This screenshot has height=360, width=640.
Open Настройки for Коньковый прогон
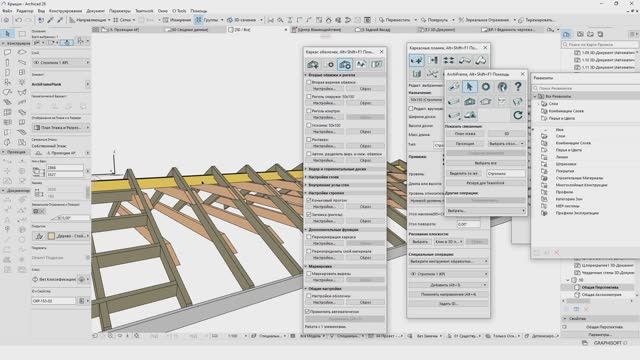(x=324, y=207)
